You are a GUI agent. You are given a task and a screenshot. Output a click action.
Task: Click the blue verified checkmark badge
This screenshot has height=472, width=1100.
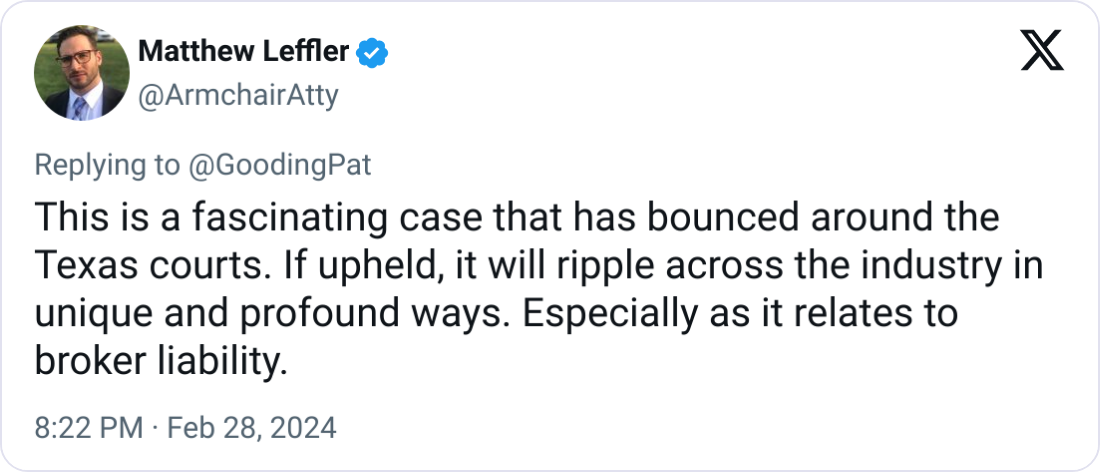click(373, 54)
